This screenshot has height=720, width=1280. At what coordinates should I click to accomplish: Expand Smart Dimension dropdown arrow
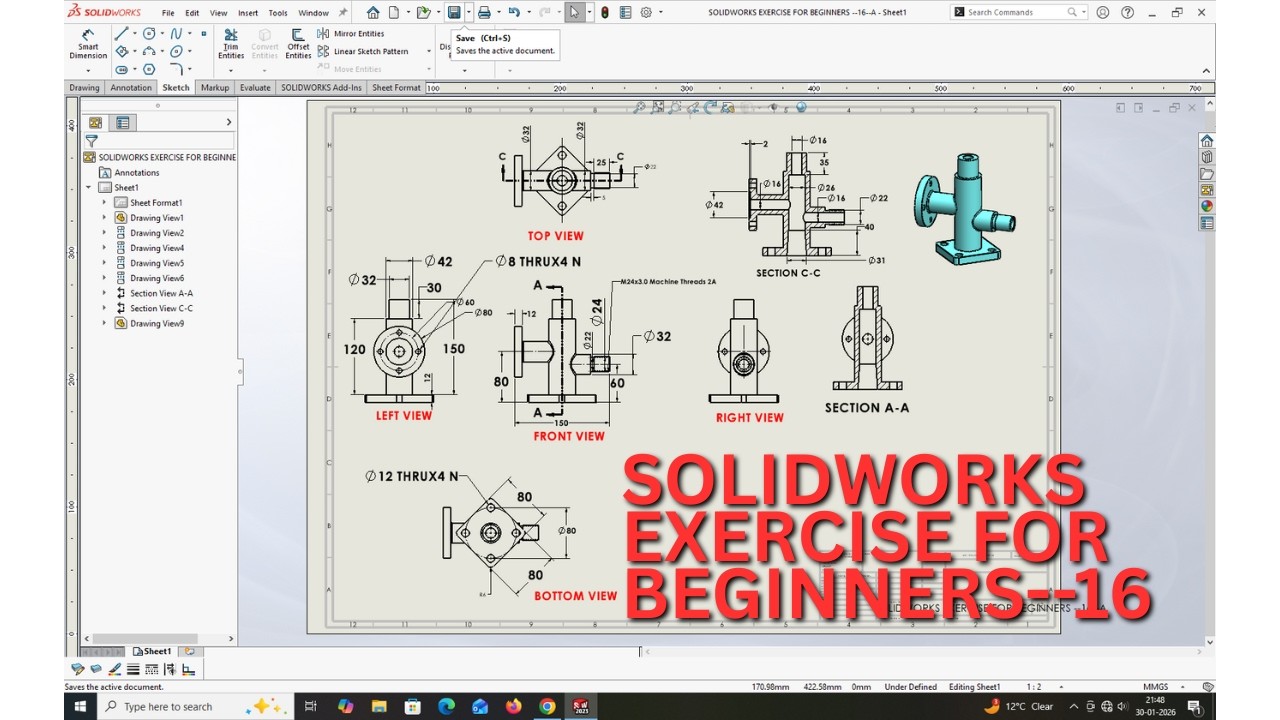(88, 70)
